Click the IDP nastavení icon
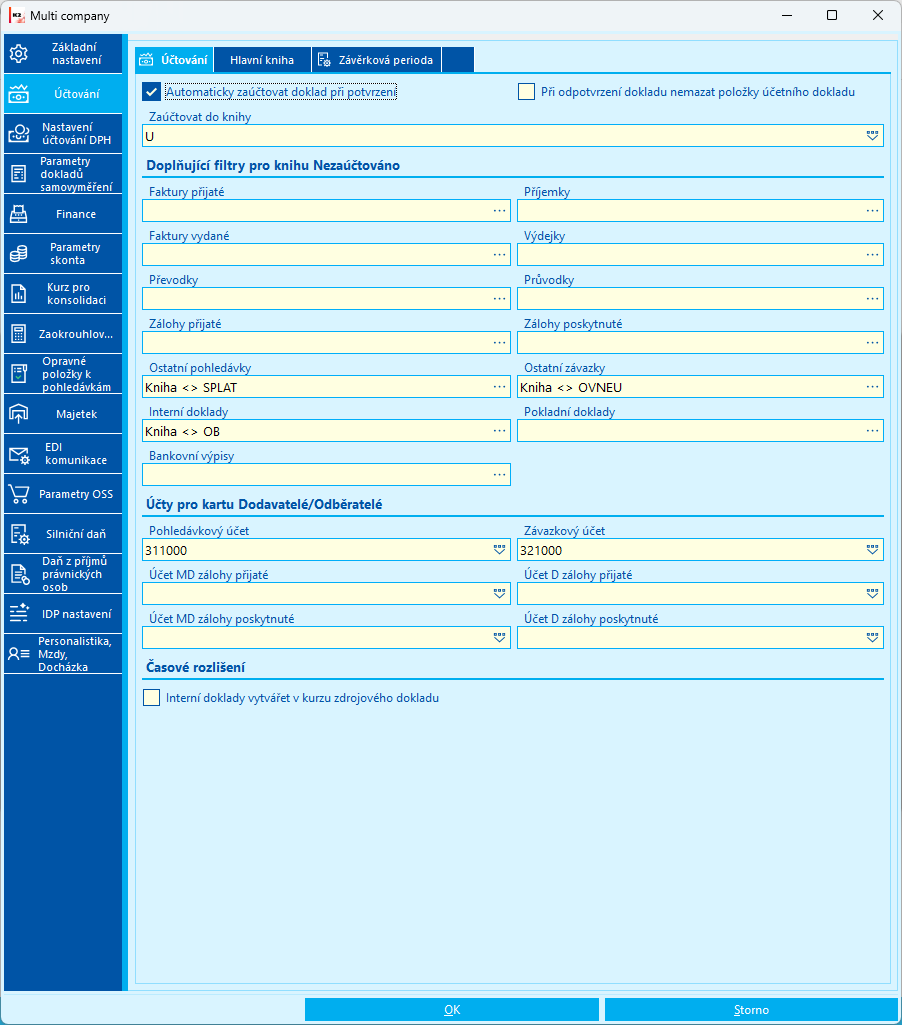Screen dimensions: 902x1025 [x=18, y=614]
